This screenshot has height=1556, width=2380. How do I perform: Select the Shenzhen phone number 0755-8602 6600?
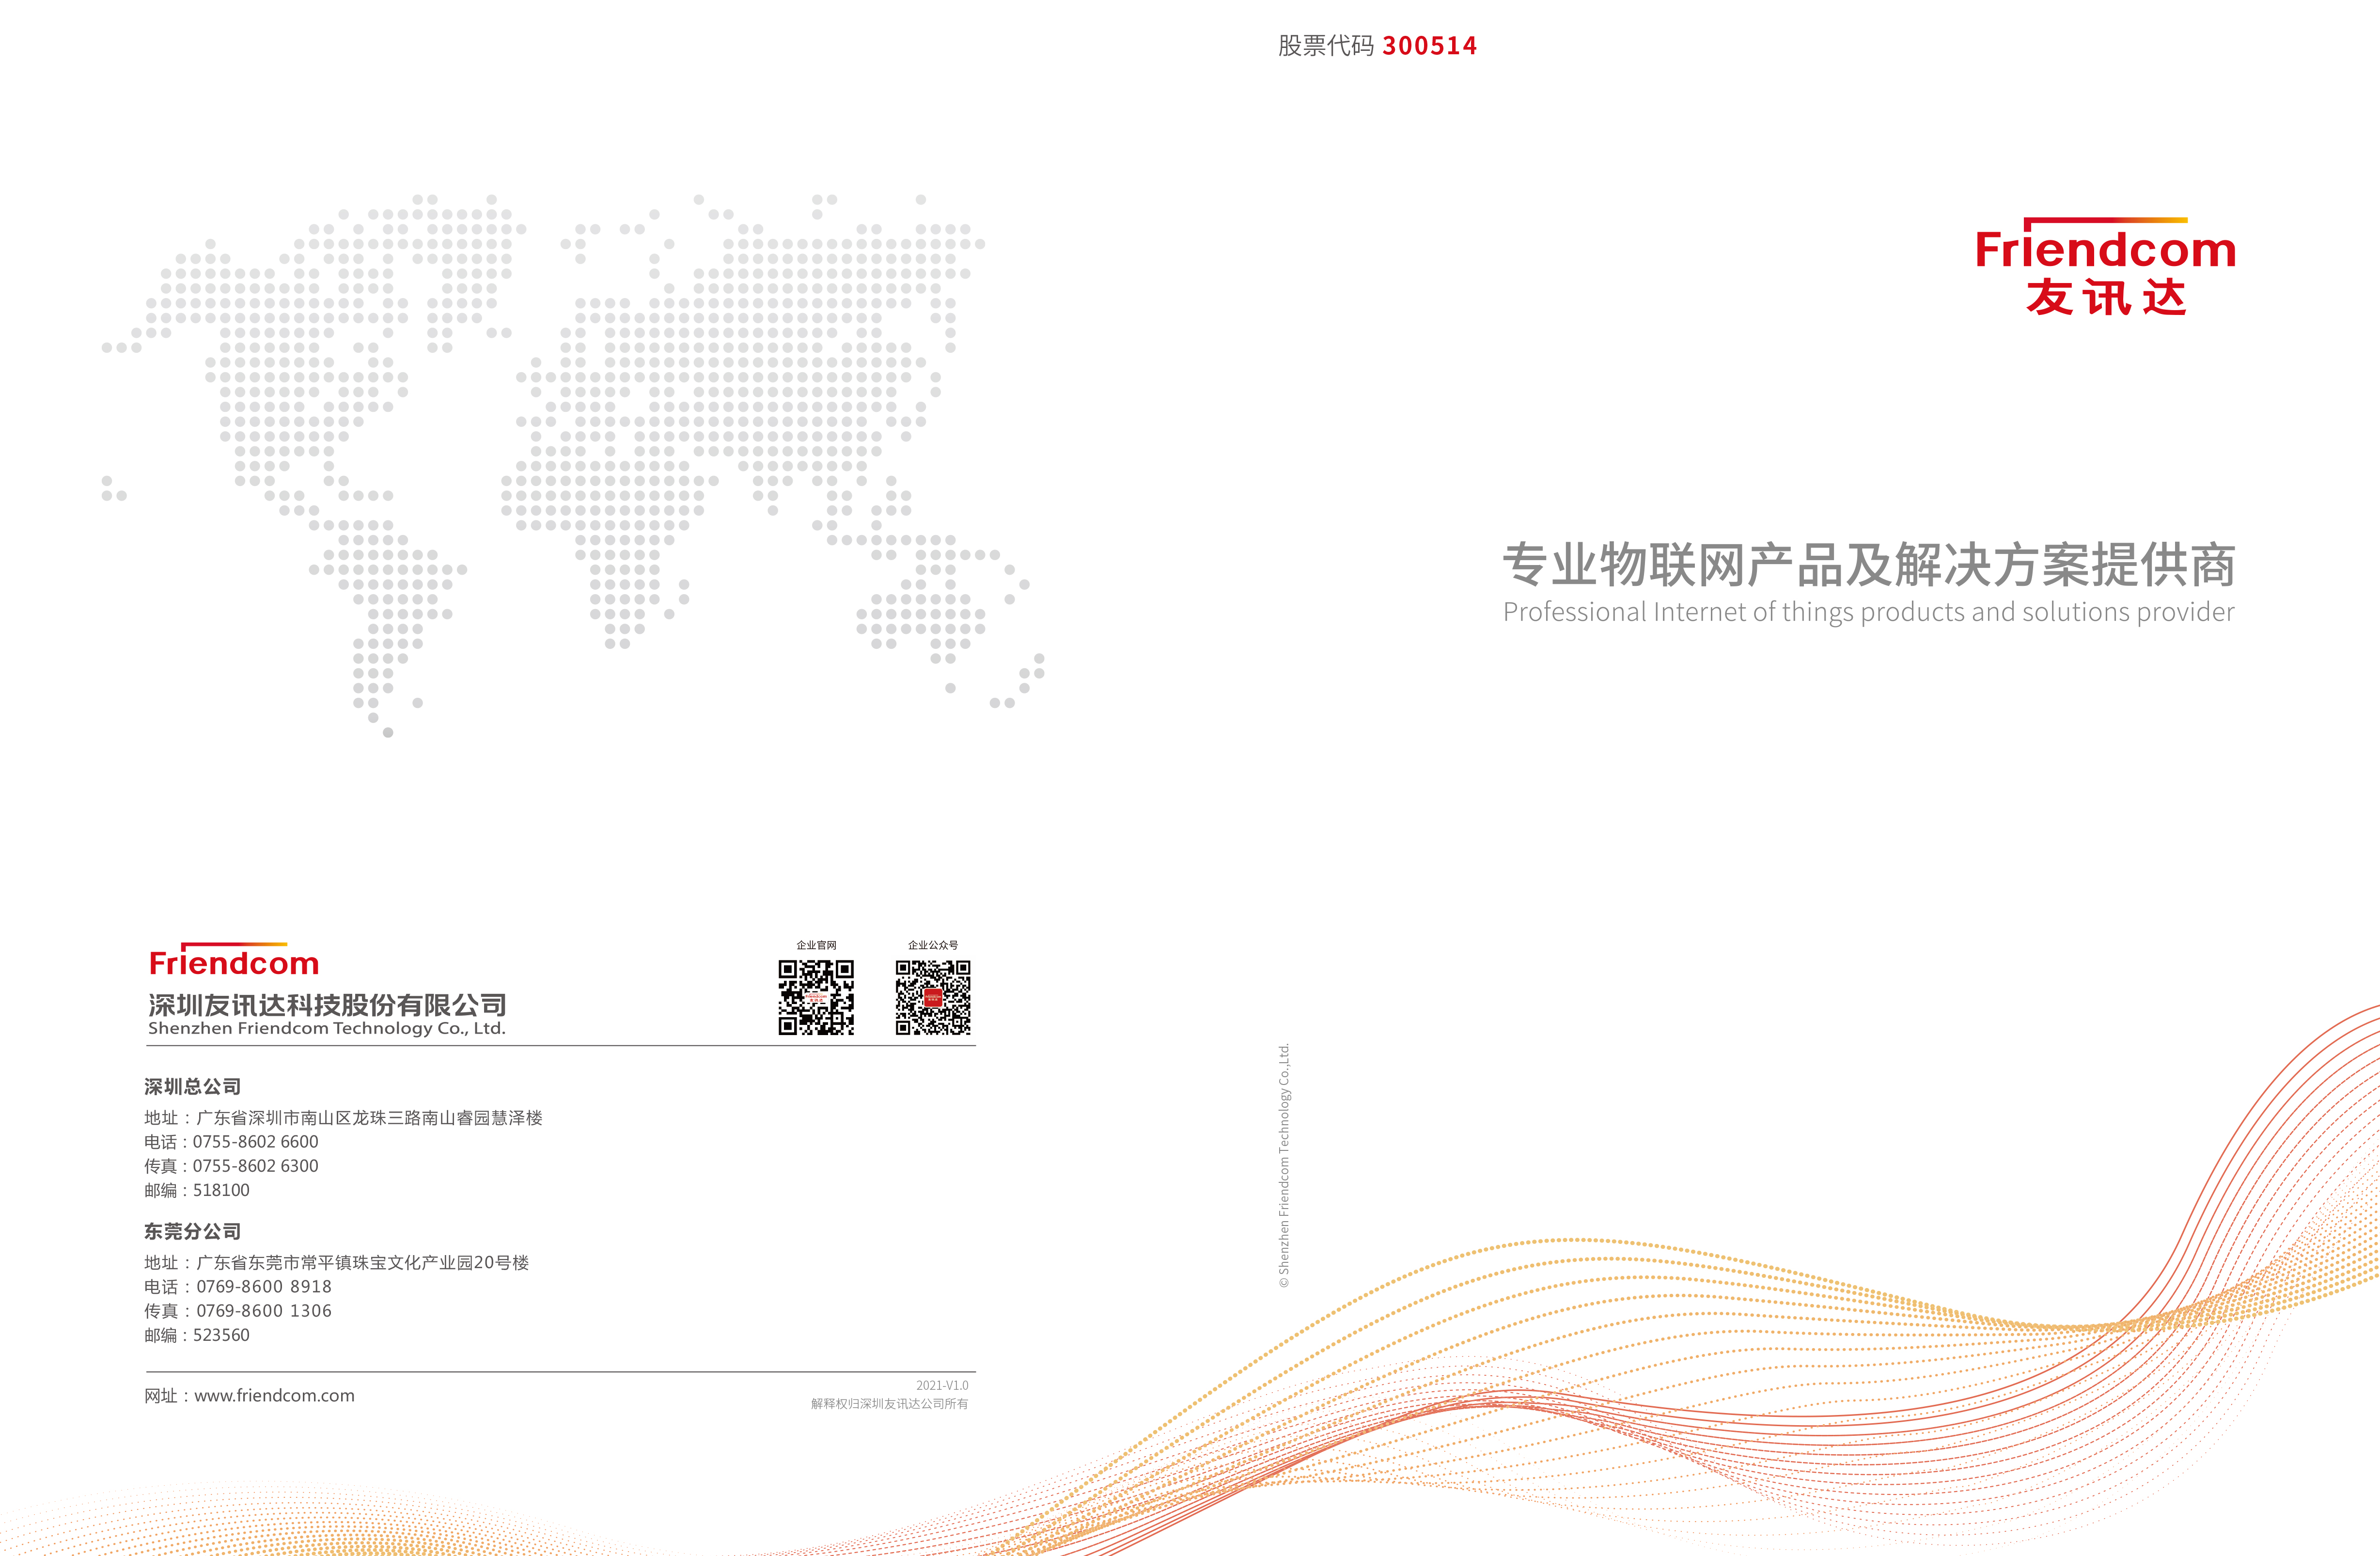[255, 1141]
